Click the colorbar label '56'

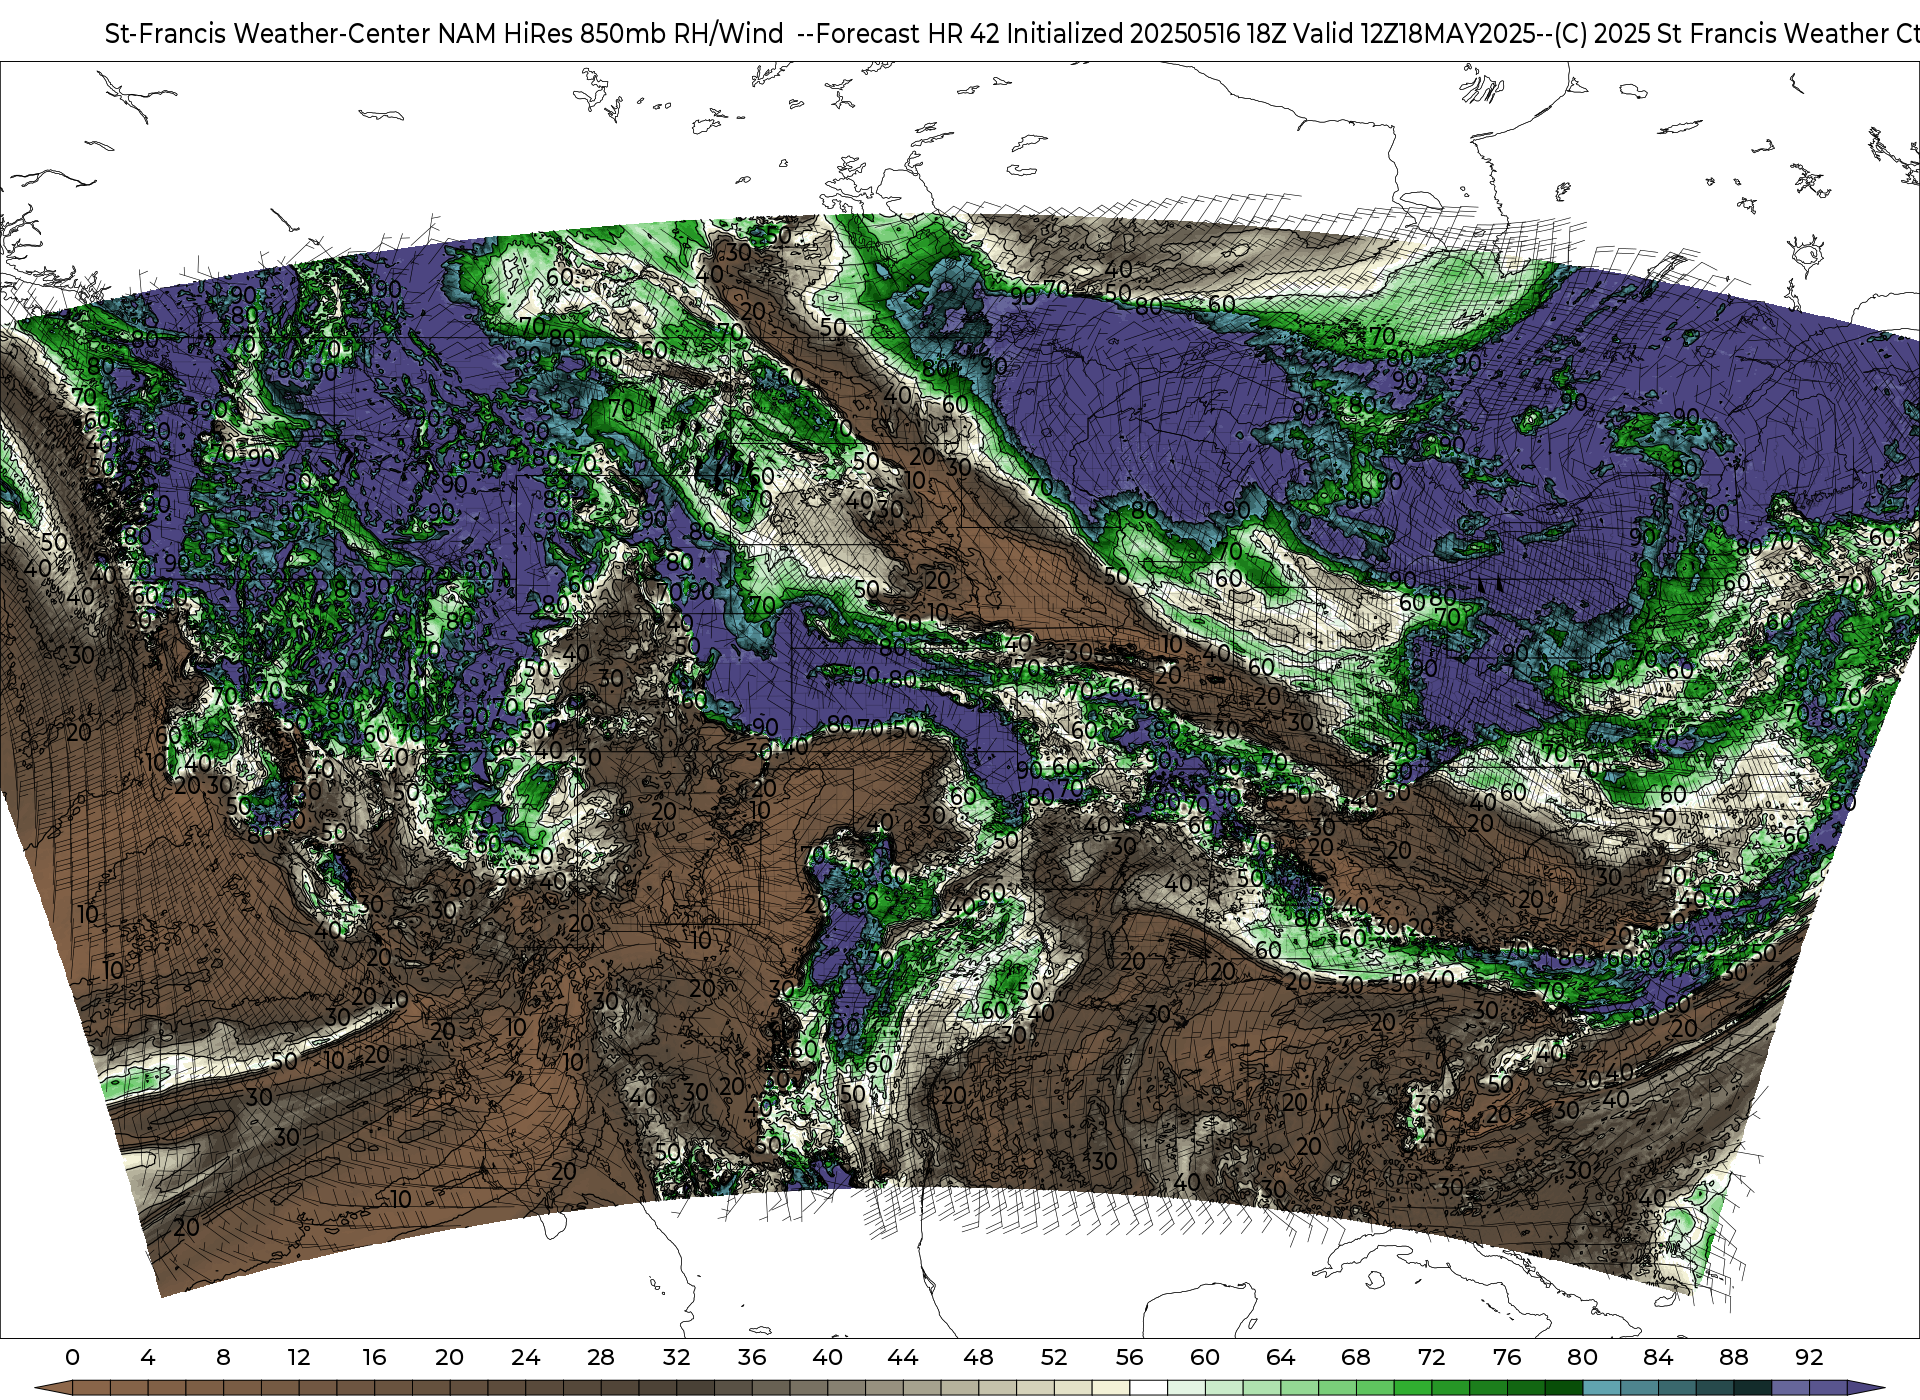pyautogui.click(x=1129, y=1357)
